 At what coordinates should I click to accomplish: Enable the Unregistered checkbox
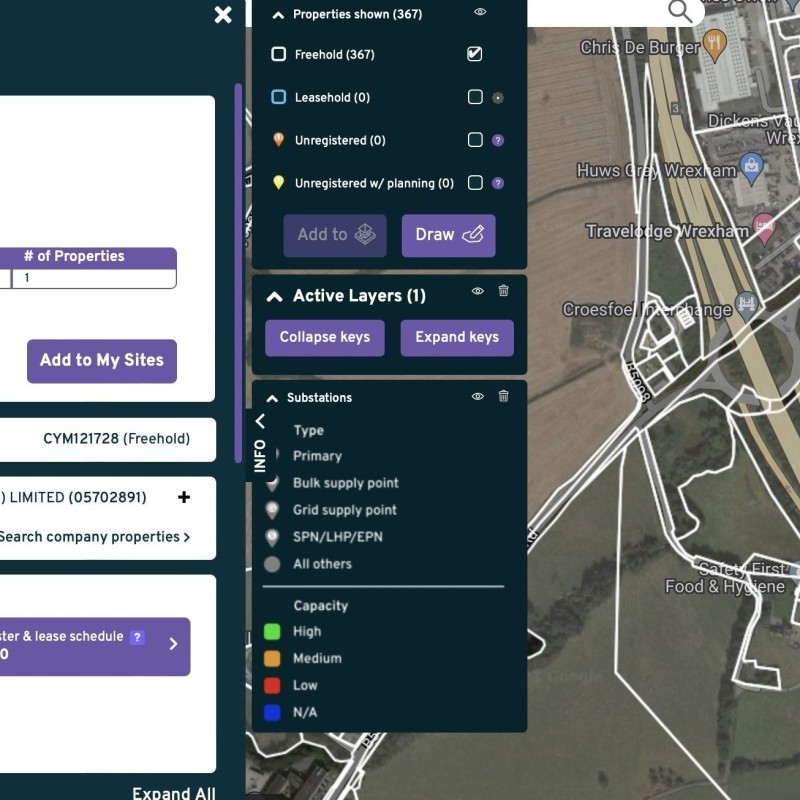(x=475, y=140)
